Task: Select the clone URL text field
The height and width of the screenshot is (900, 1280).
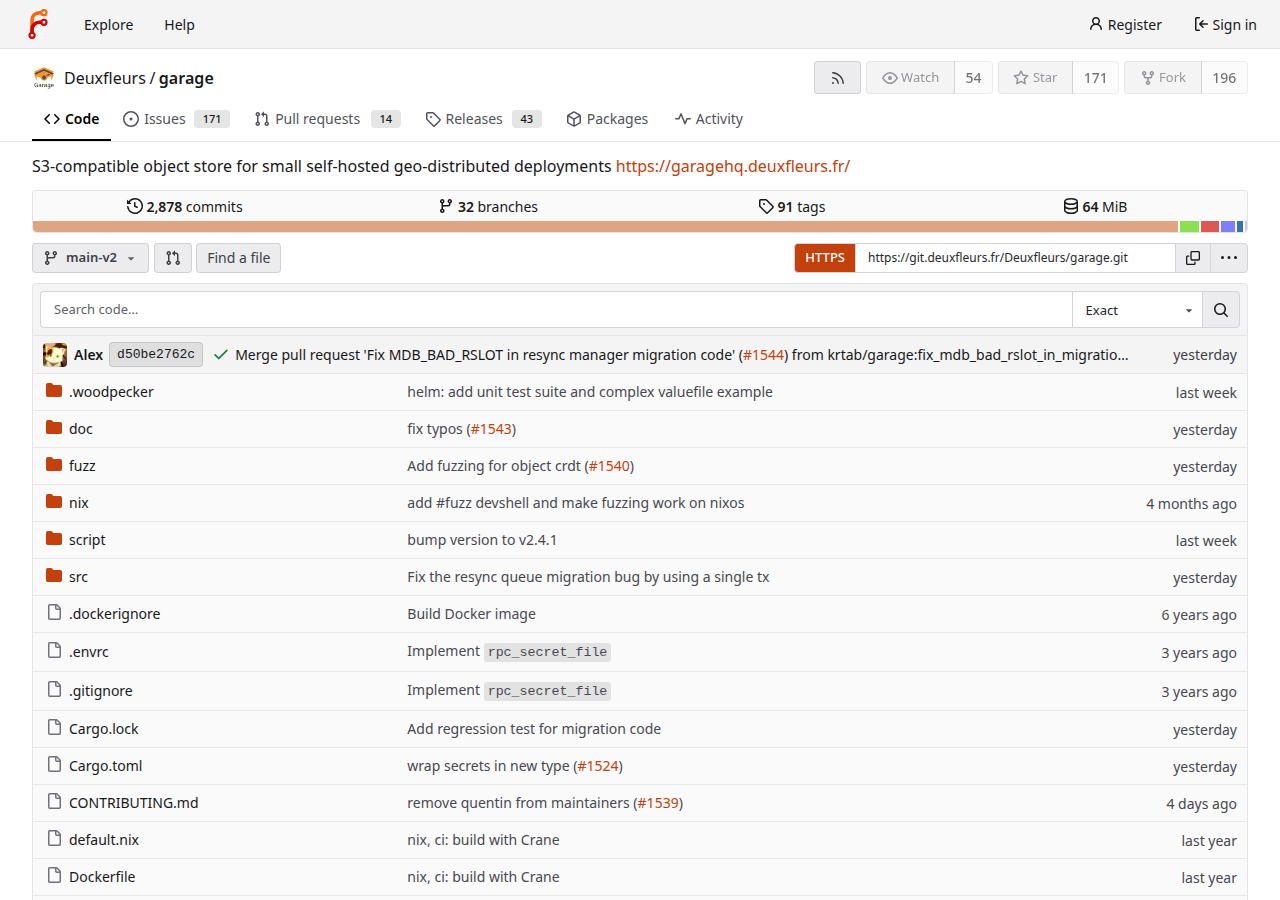Action: (1015, 258)
